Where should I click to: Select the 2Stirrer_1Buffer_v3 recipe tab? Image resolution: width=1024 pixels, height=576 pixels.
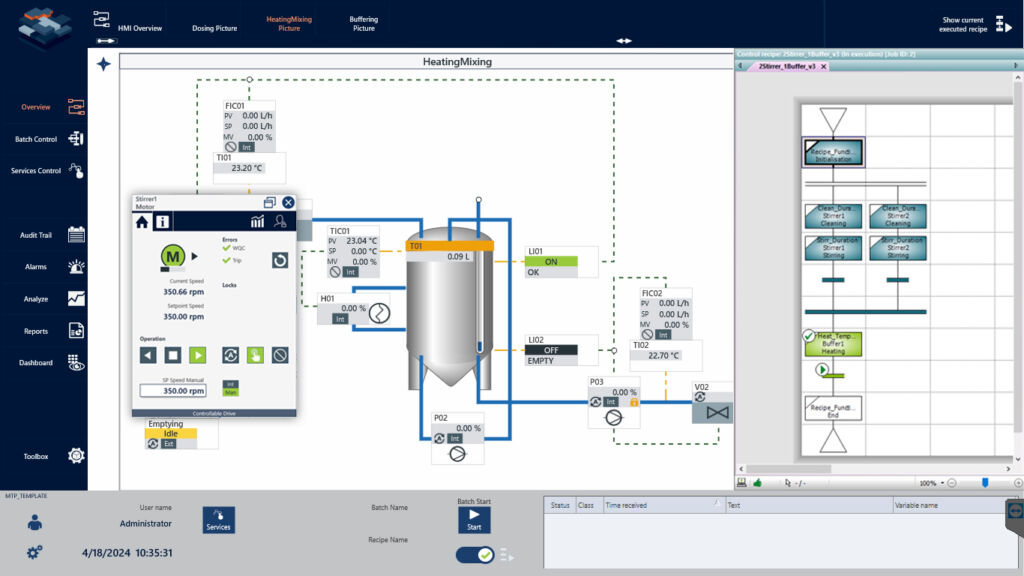791,67
